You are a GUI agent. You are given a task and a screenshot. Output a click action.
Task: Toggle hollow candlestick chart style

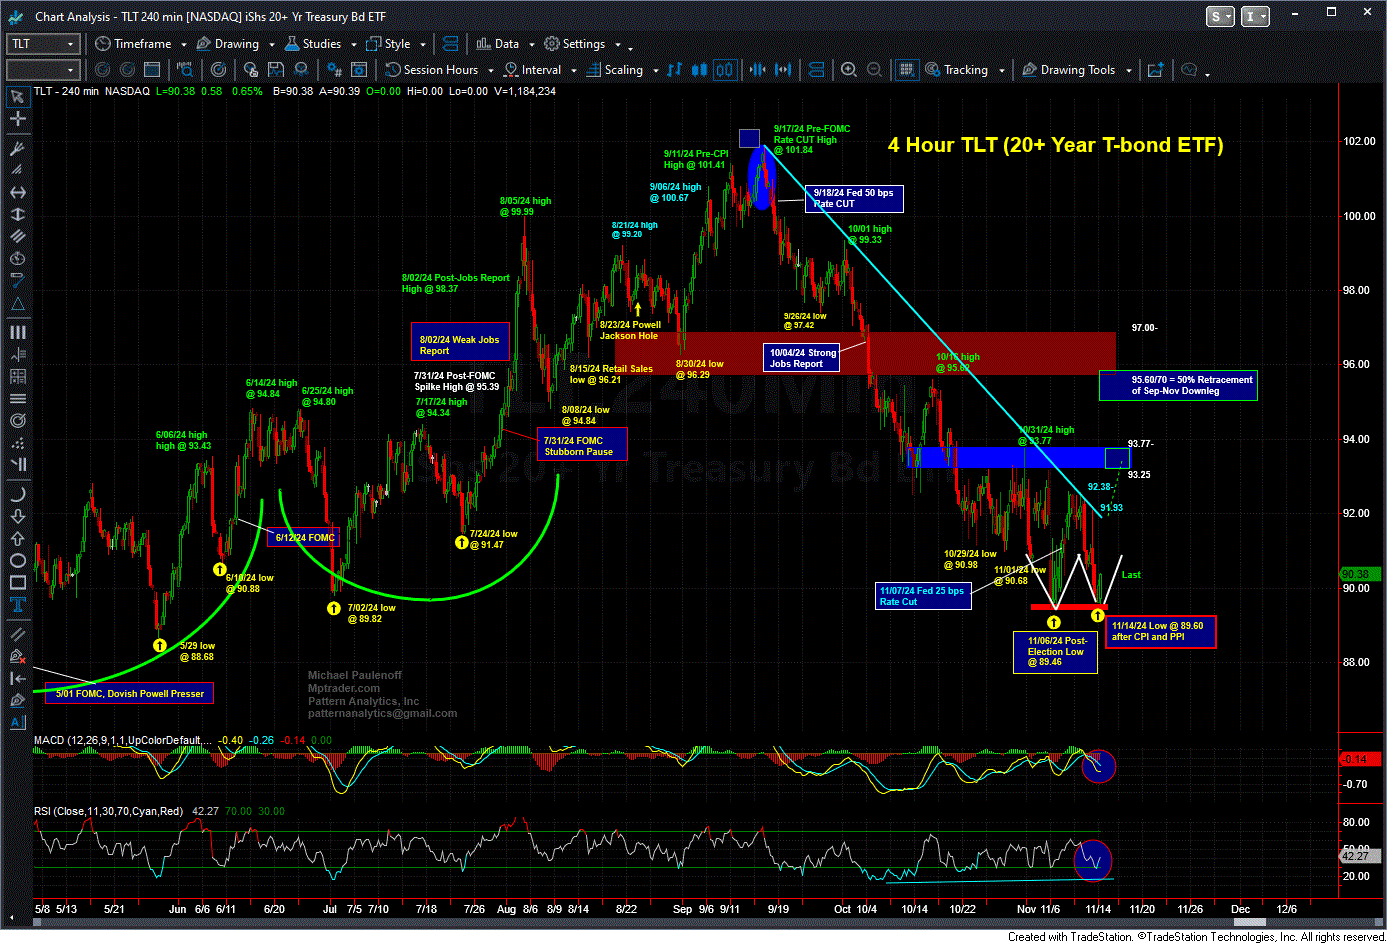point(724,69)
